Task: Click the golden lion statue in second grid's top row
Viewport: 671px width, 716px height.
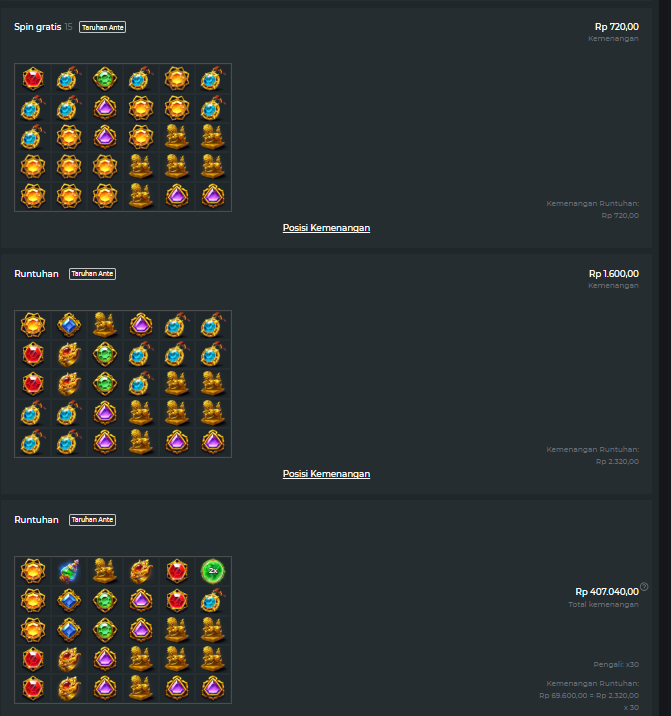Action: (x=105, y=325)
